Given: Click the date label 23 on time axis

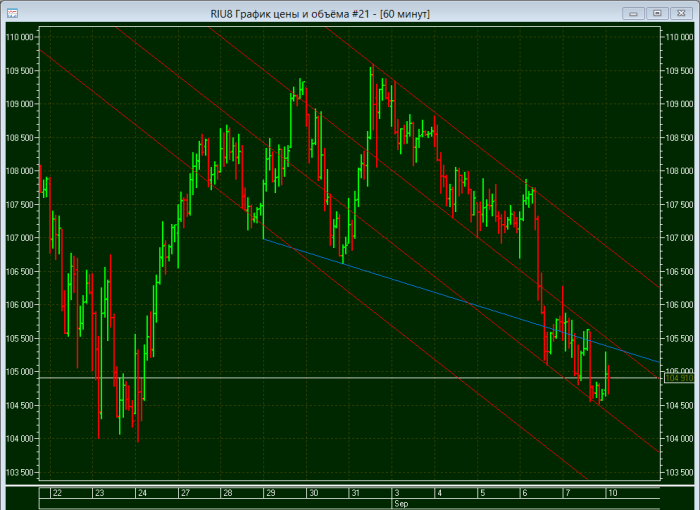Looking at the screenshot, I should click(100, 493).
